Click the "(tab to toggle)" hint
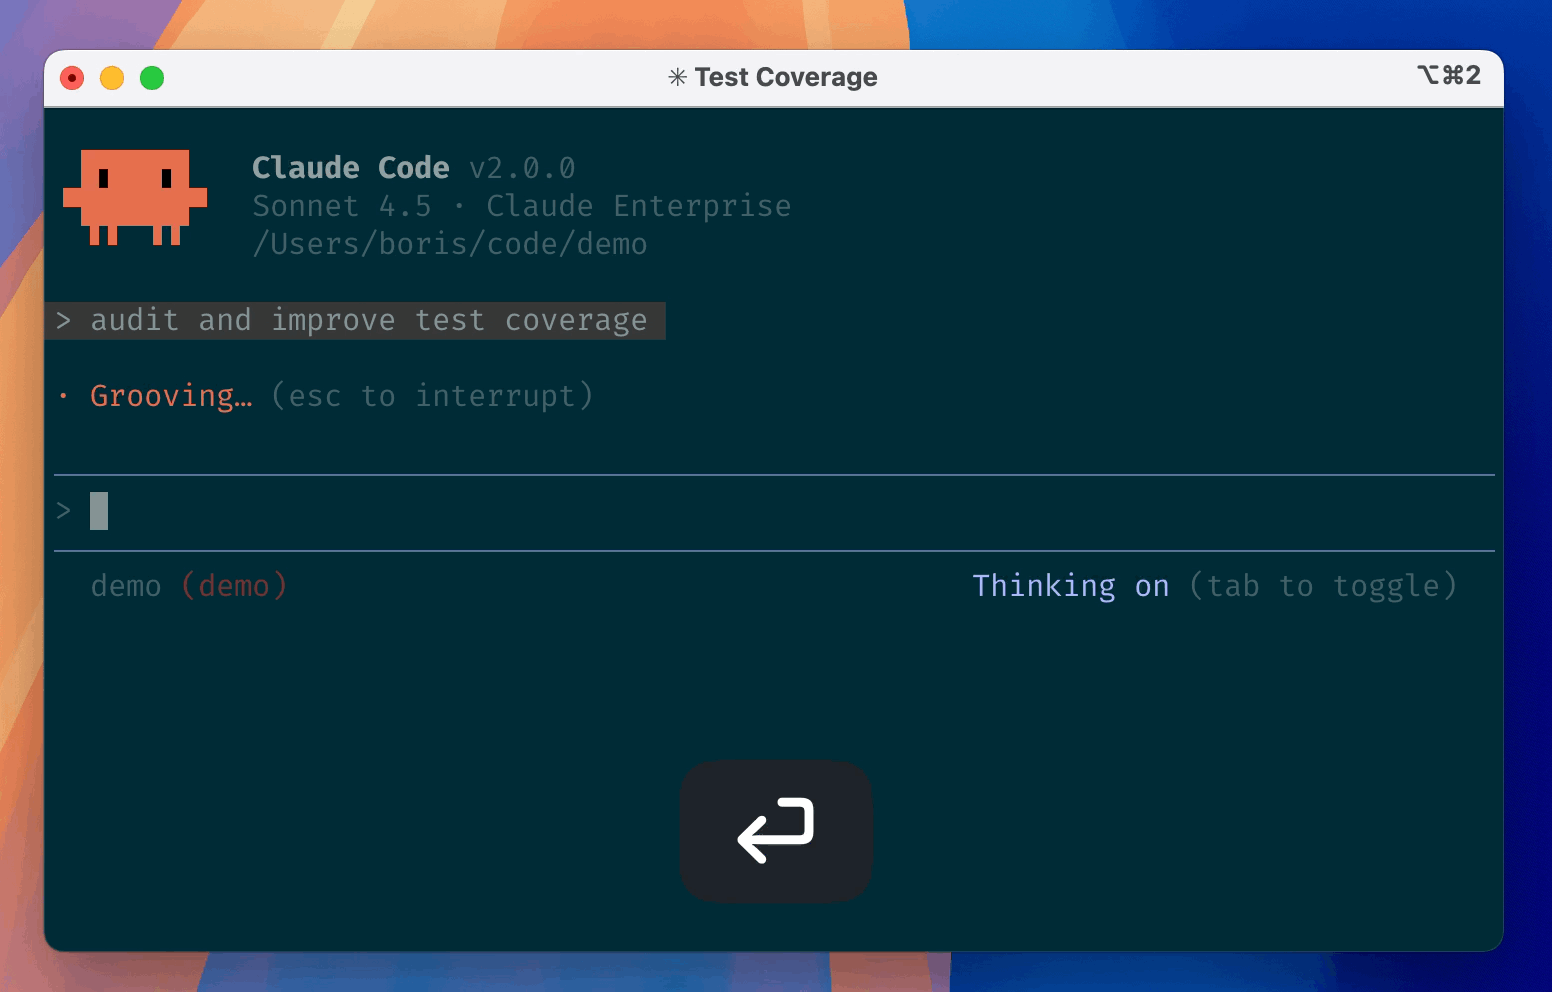This screenshot has height=992, width=1552. [1322, 586]
